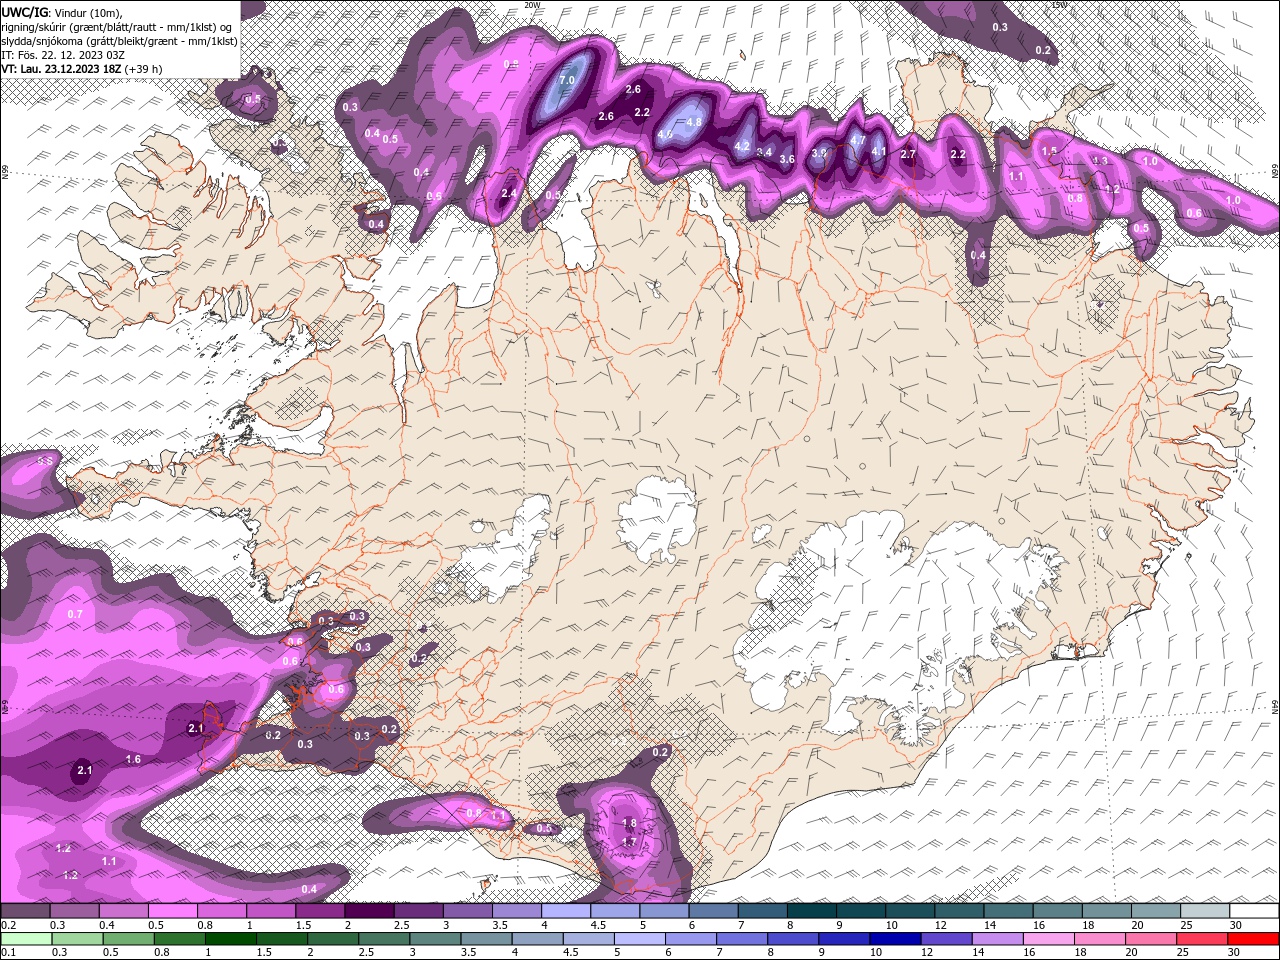Screen dimensions: 1280x960
Task: Select the red swatch after 30 in the bottom legend row
Action: pos(1254,939)
